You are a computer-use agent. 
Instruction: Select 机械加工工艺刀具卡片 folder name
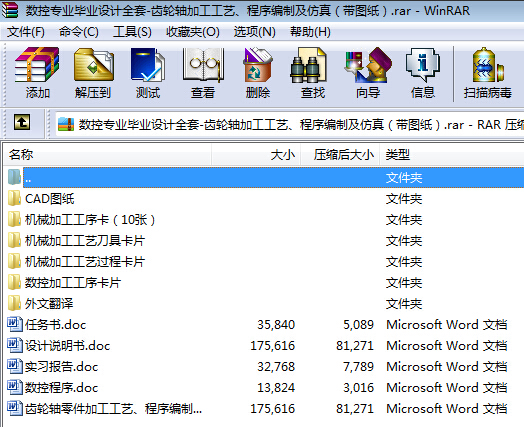point(85,241)
